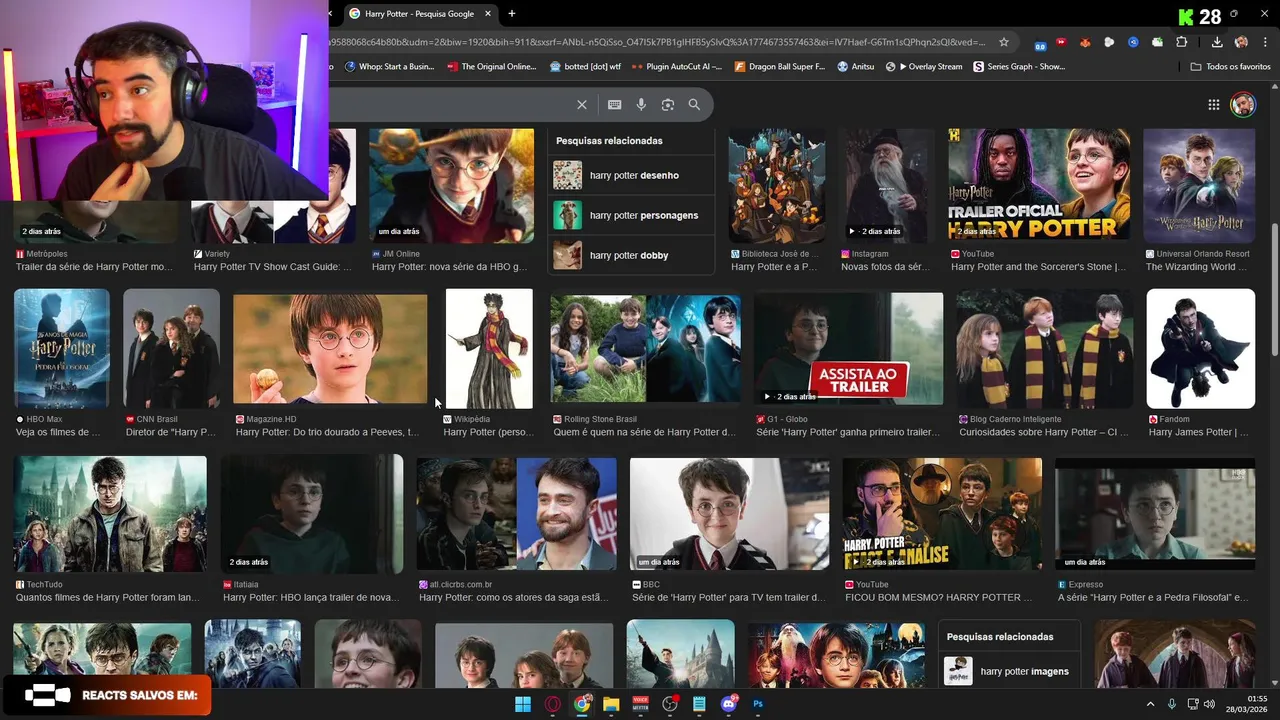This screenshot has width=1280, height=720.
Task: Open Opera GX from the taskbar
Action: tap(552, 704)
